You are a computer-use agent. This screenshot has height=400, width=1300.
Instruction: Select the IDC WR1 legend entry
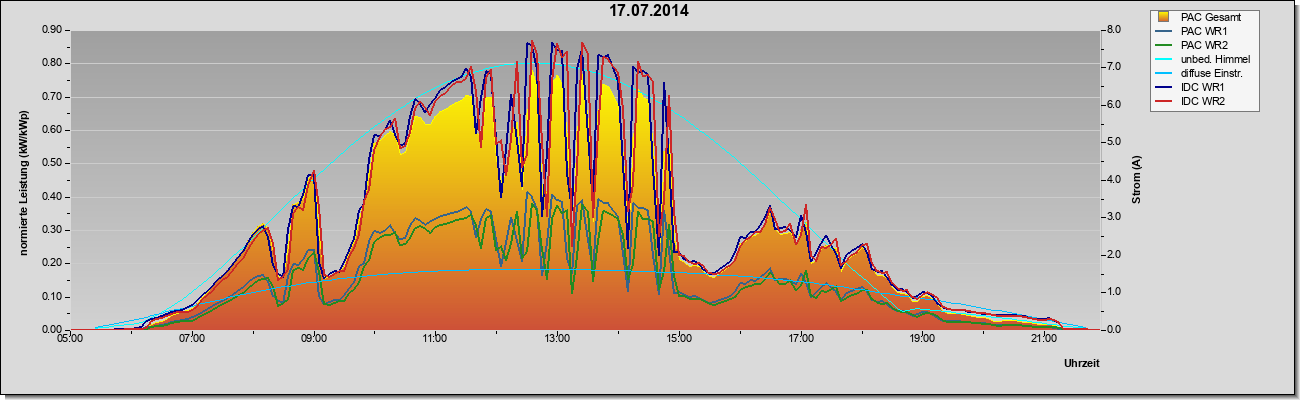(1203, 87)
